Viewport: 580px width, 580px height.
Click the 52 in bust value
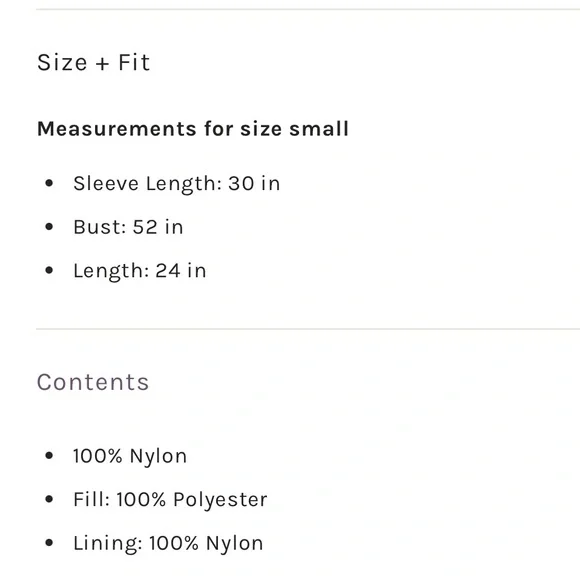tap(158, 227)
